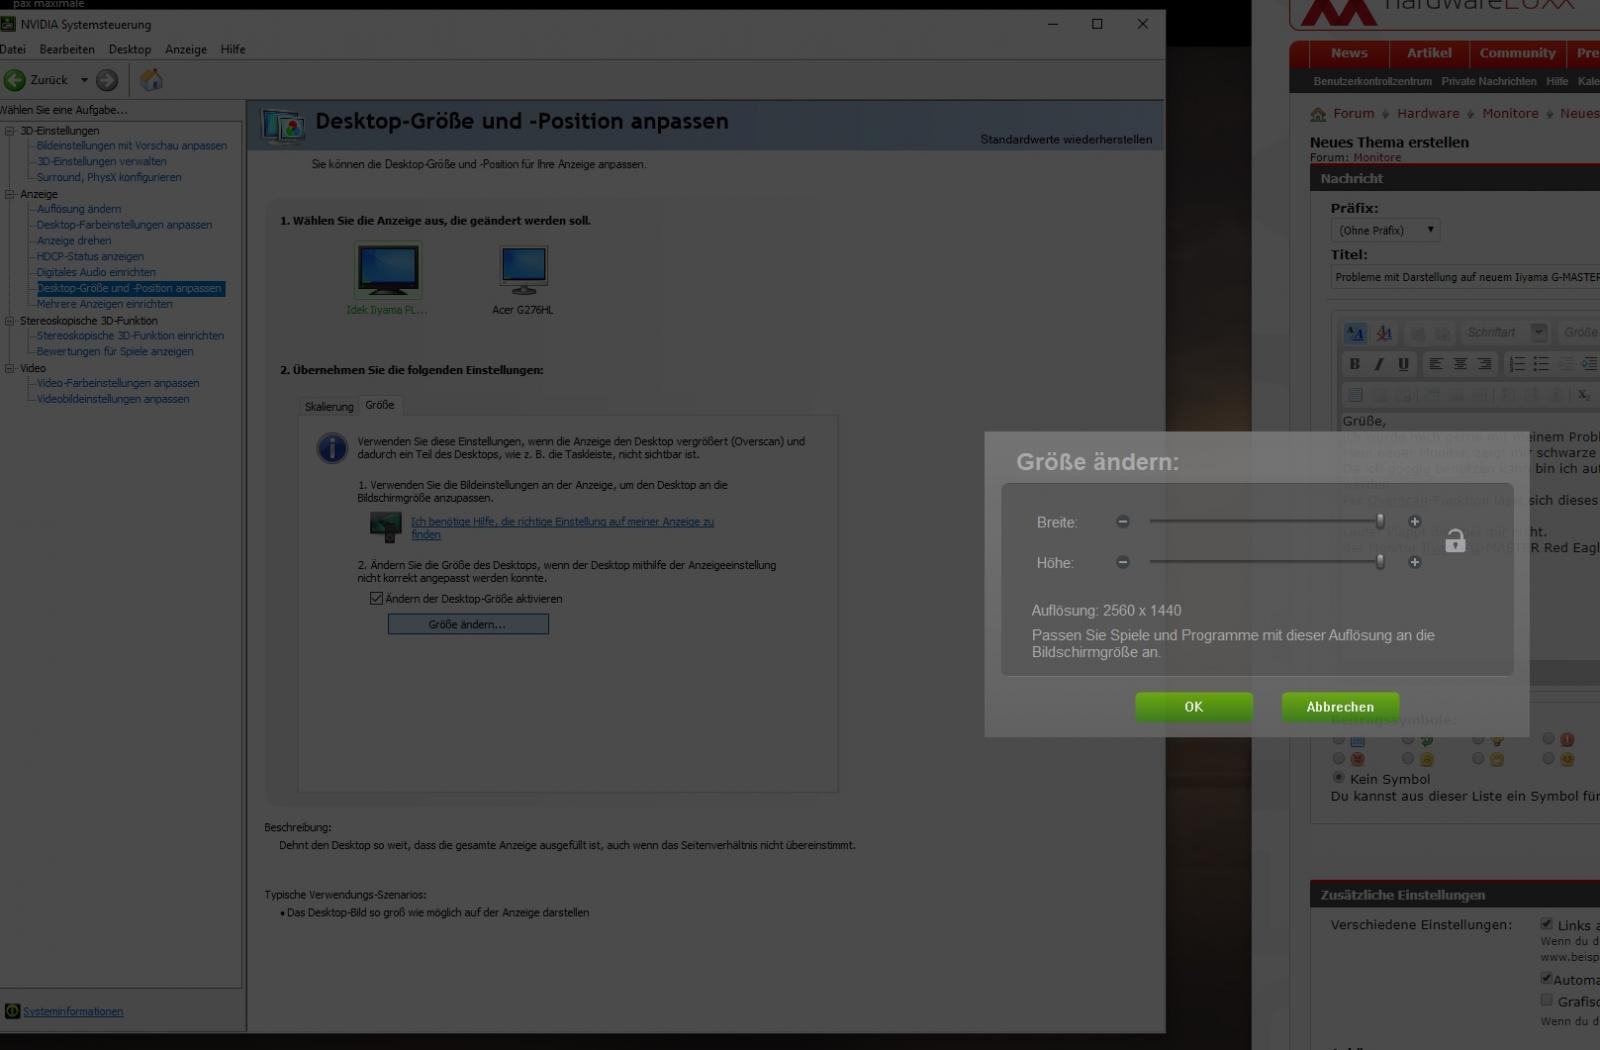
Task: Collapse the Stereoskopische 3D-Funktion tree node
Action: pos(10,321)
